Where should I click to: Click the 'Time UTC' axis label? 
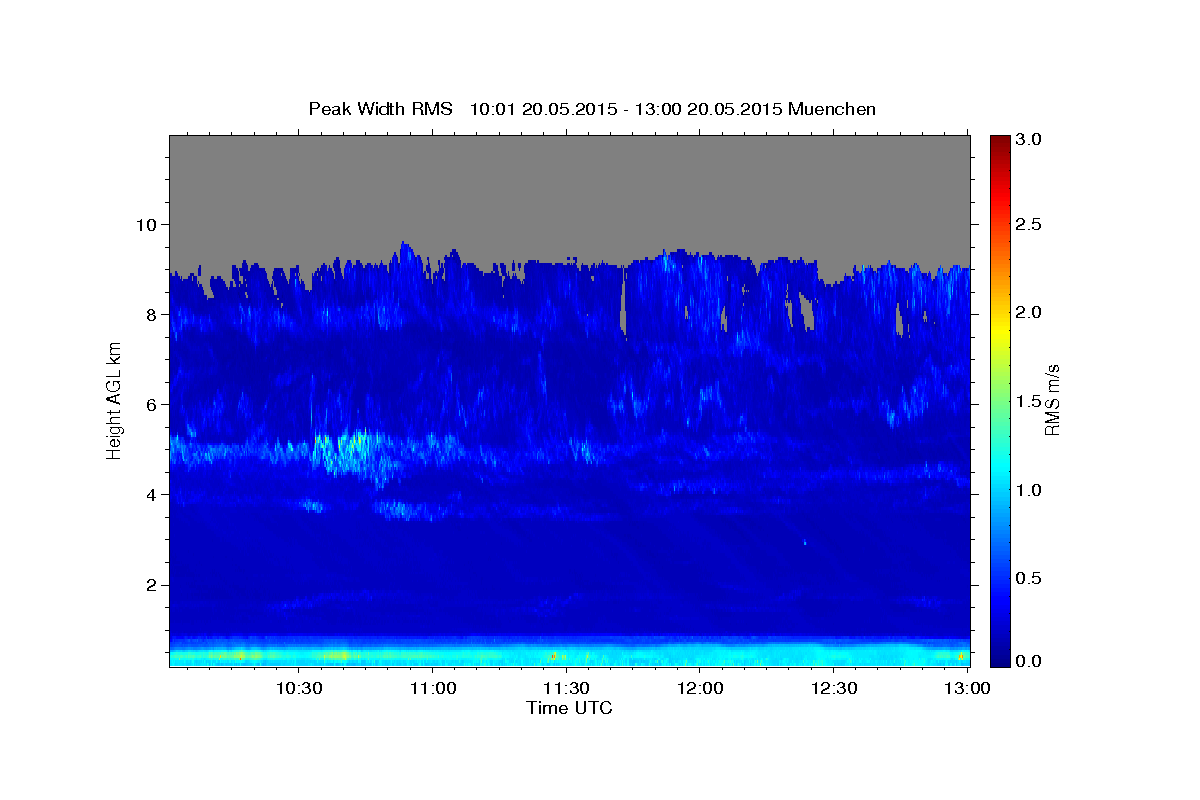[569, 708]
